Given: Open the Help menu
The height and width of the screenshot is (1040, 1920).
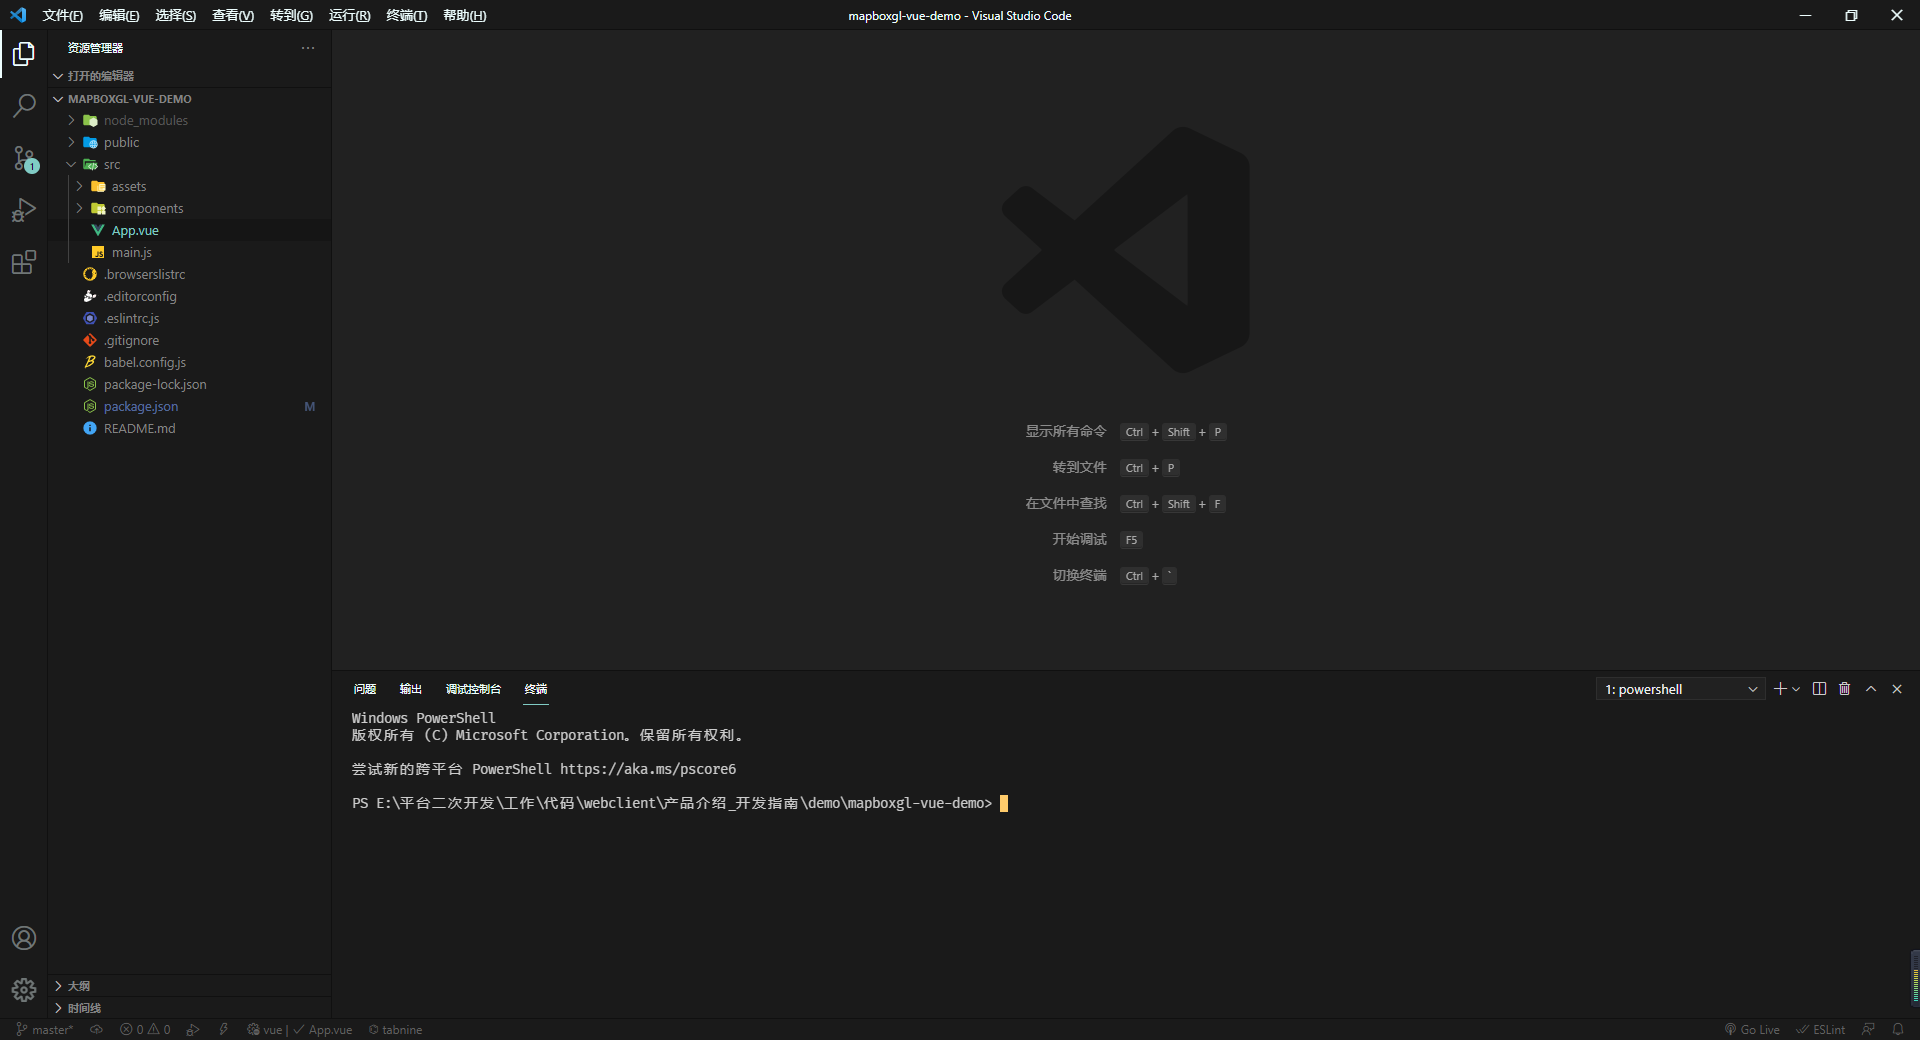Looking at the screenshot, I should pos(464,15).
